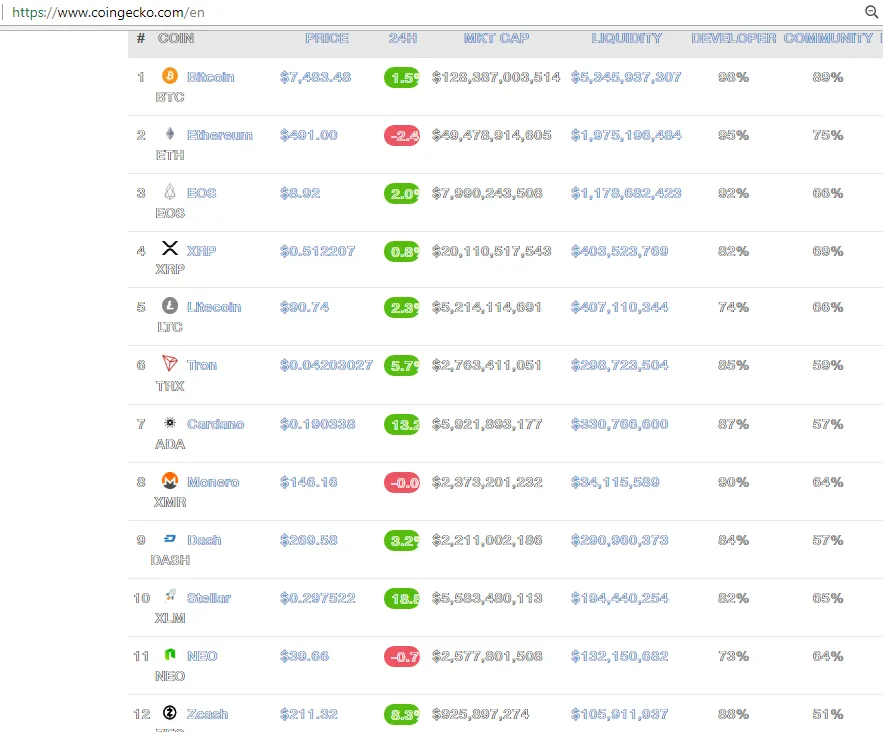Click the XLM ticker symbol
Viewport: 883px width, 732px height.
tap(170, 618)
